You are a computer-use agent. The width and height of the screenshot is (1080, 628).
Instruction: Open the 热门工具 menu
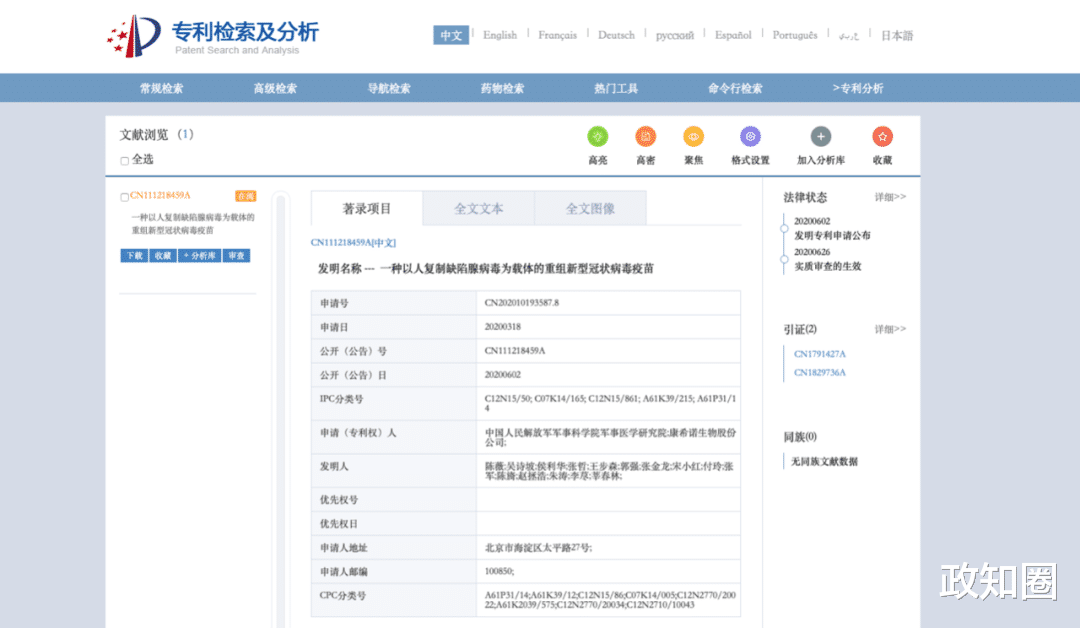[616, 88]
